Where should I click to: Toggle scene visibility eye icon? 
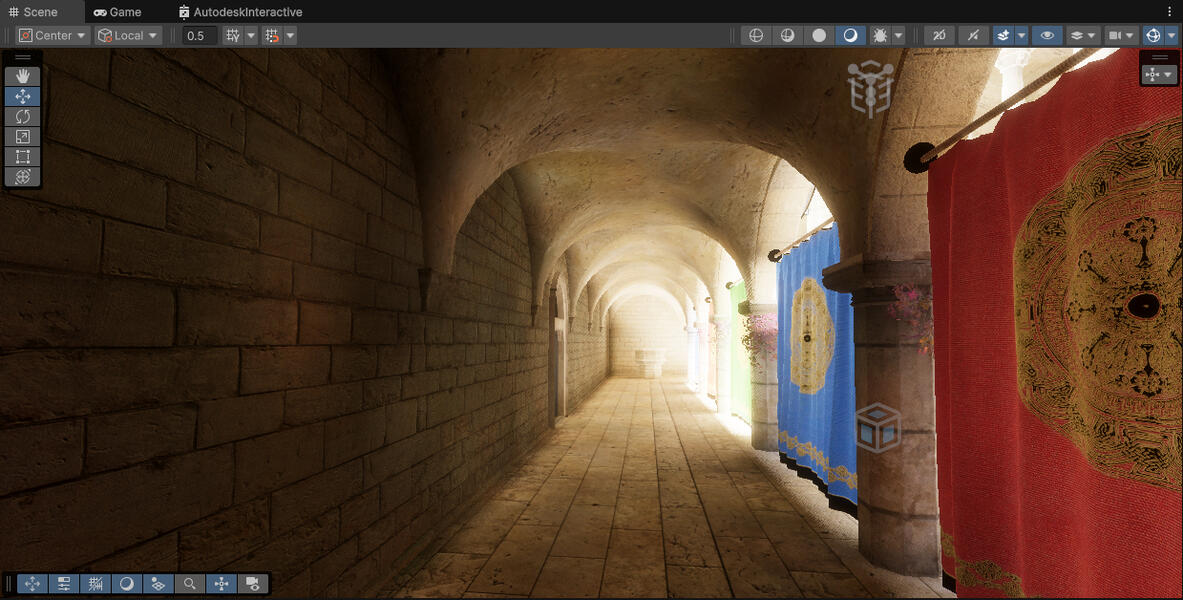pyautogui.click(x=1047, y=35)
